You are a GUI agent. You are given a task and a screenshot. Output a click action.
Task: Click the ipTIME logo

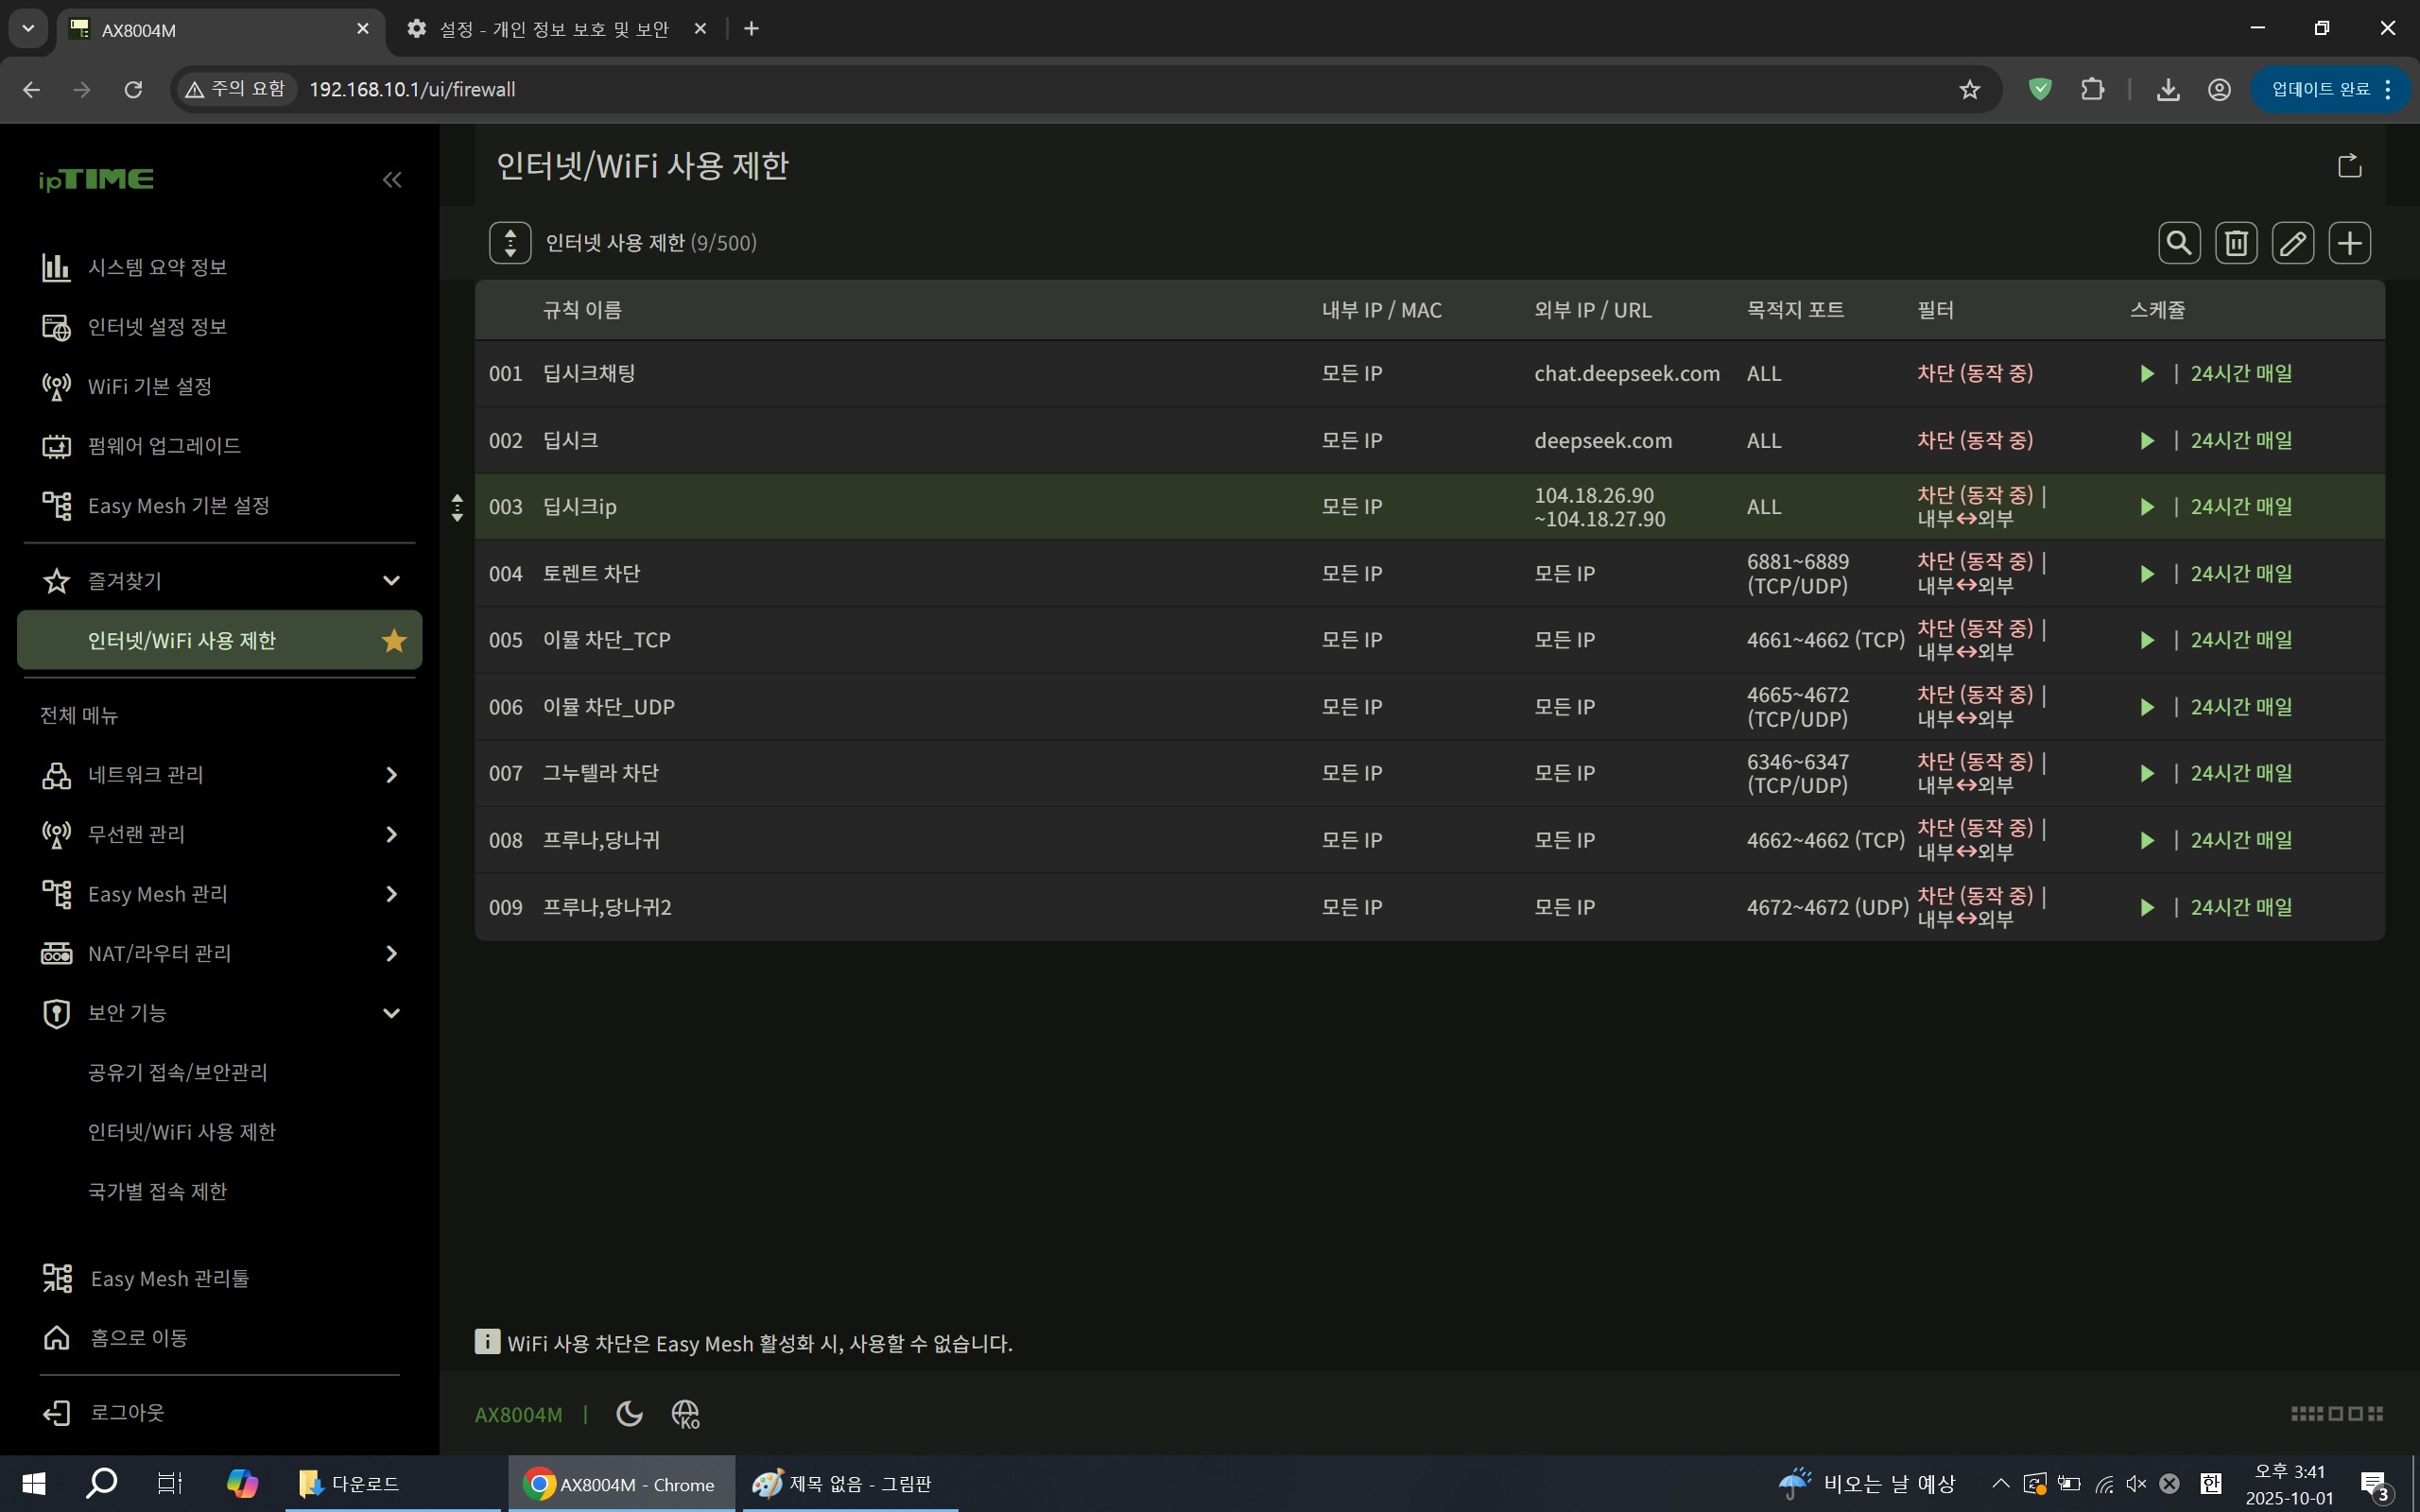tap(96, 180)
